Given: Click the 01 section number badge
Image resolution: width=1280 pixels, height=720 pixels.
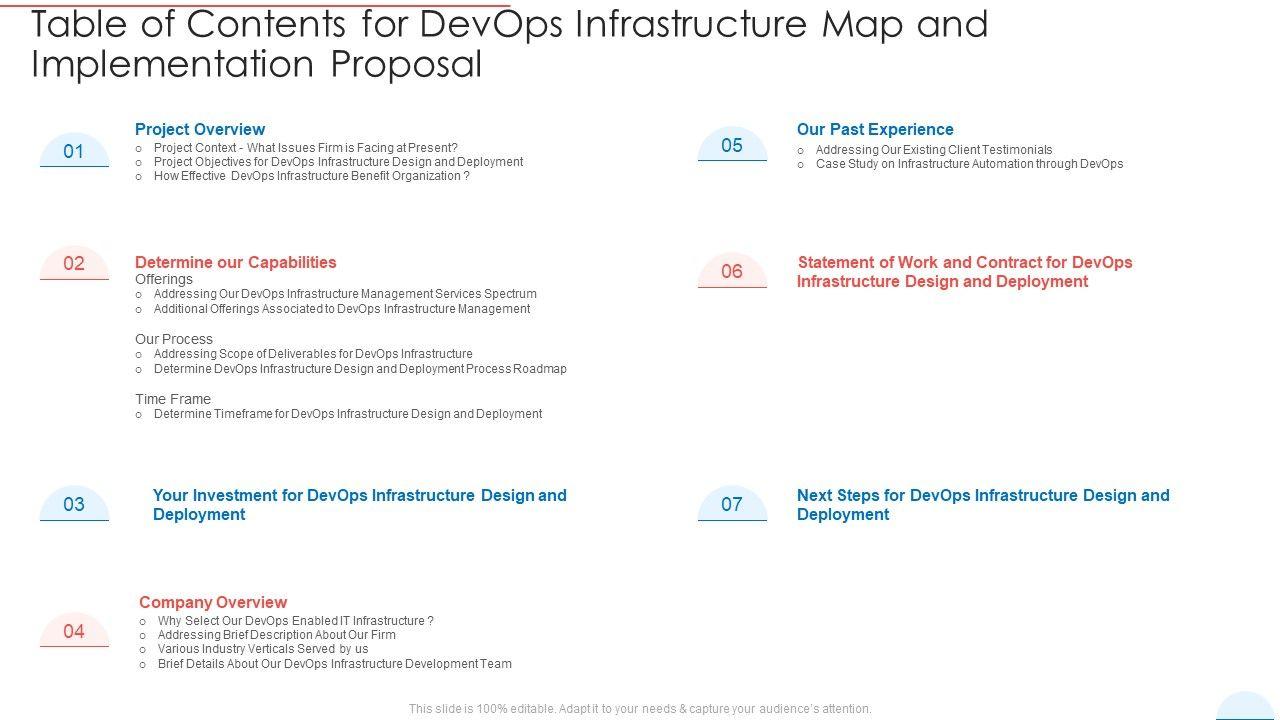Looking at the screenshot, I should tap(74, 151).
